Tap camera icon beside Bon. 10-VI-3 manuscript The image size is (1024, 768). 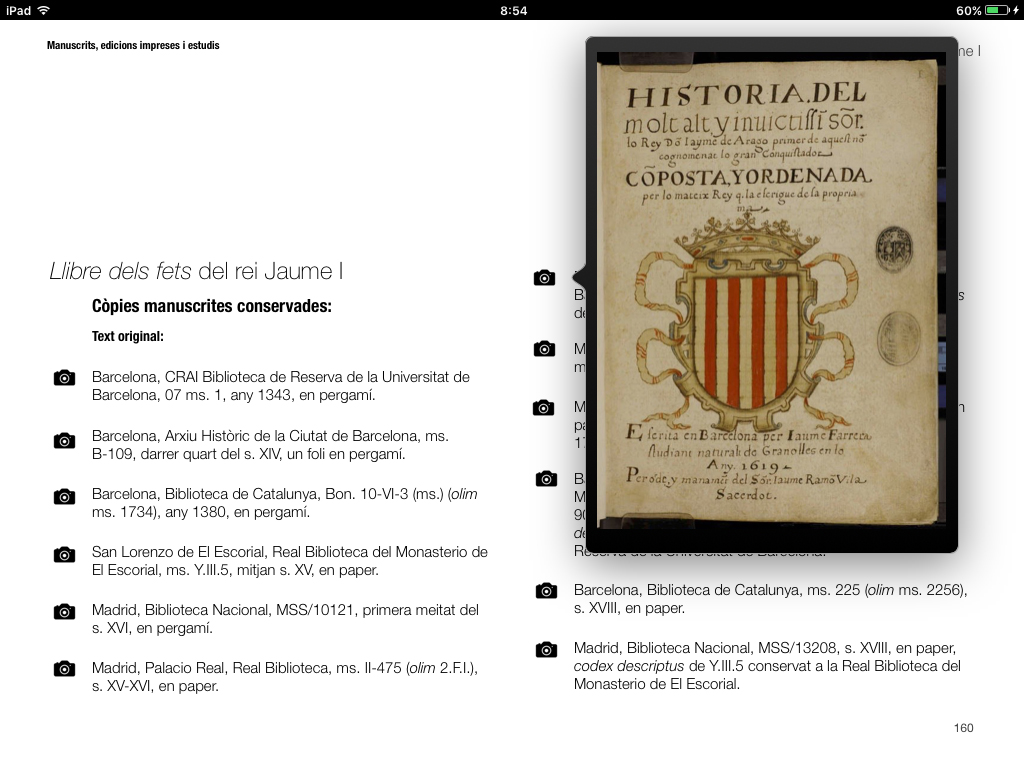pos(64,496)
